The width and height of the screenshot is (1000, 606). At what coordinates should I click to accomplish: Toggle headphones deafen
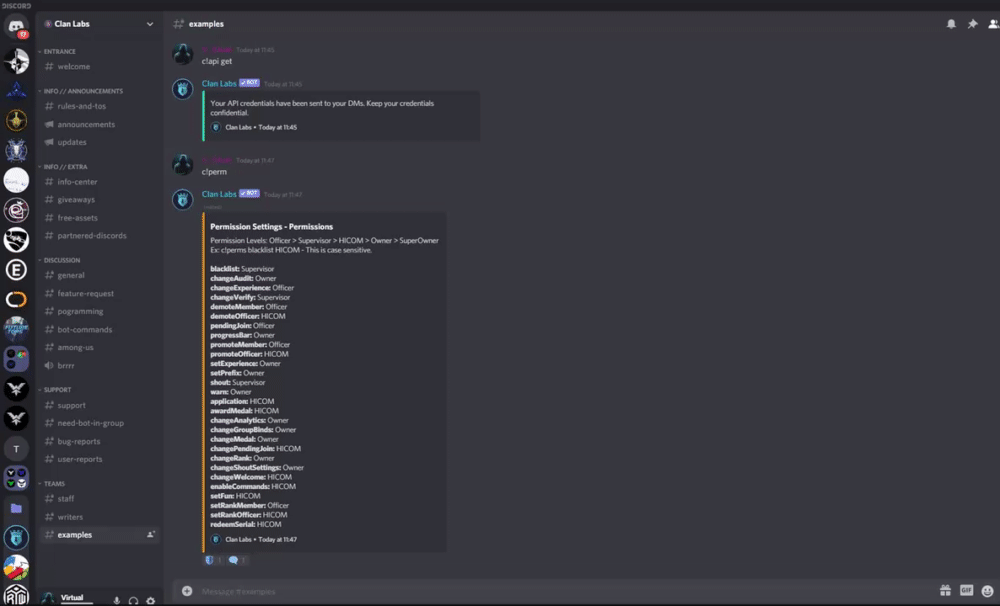coord(133,600)
